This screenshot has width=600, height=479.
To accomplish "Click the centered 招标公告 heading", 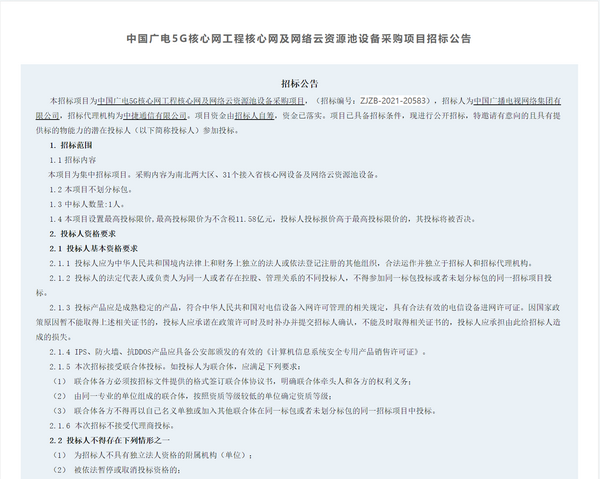I will point(300,84).
